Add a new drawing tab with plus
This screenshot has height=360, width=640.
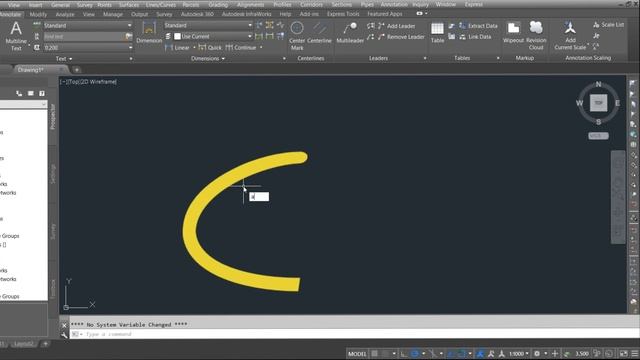76,70
